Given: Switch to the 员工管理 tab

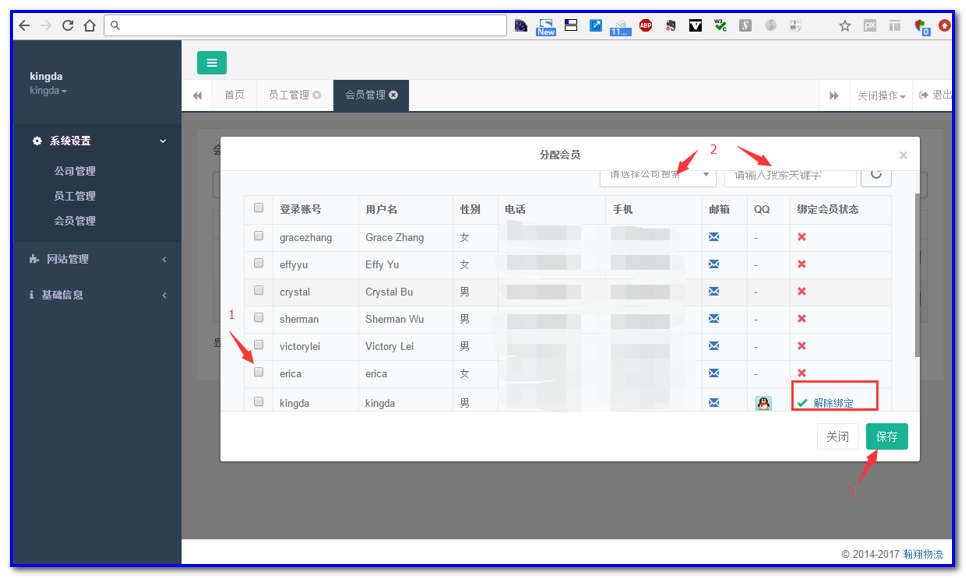Looking at the screenshot, I should pos(289,95).
